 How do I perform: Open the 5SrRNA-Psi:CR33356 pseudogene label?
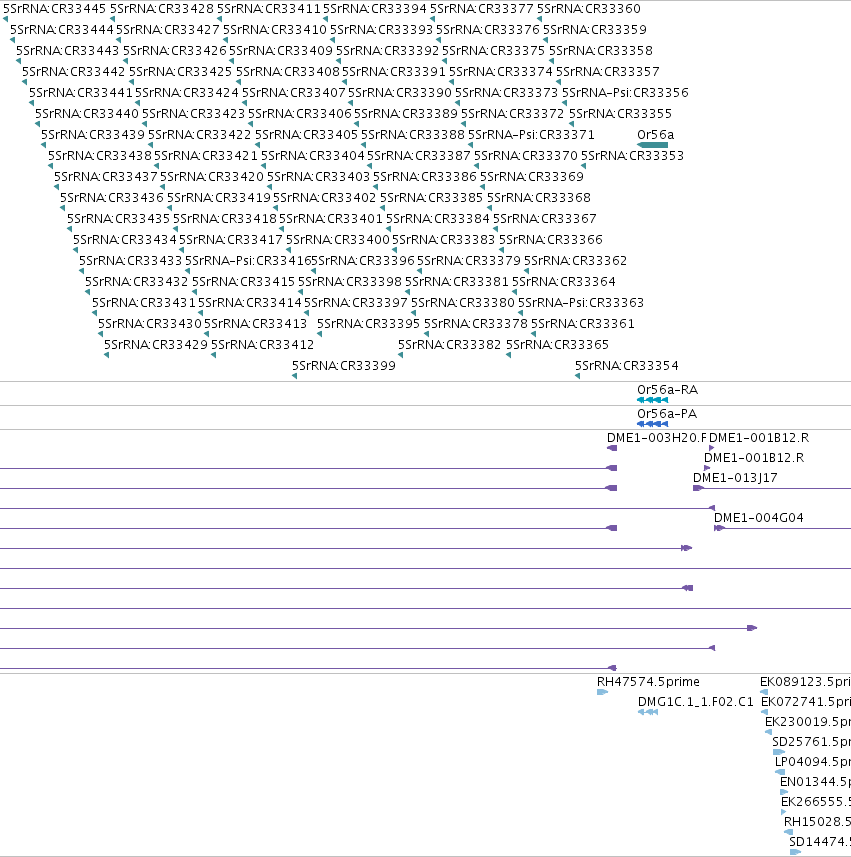[625, 93]
